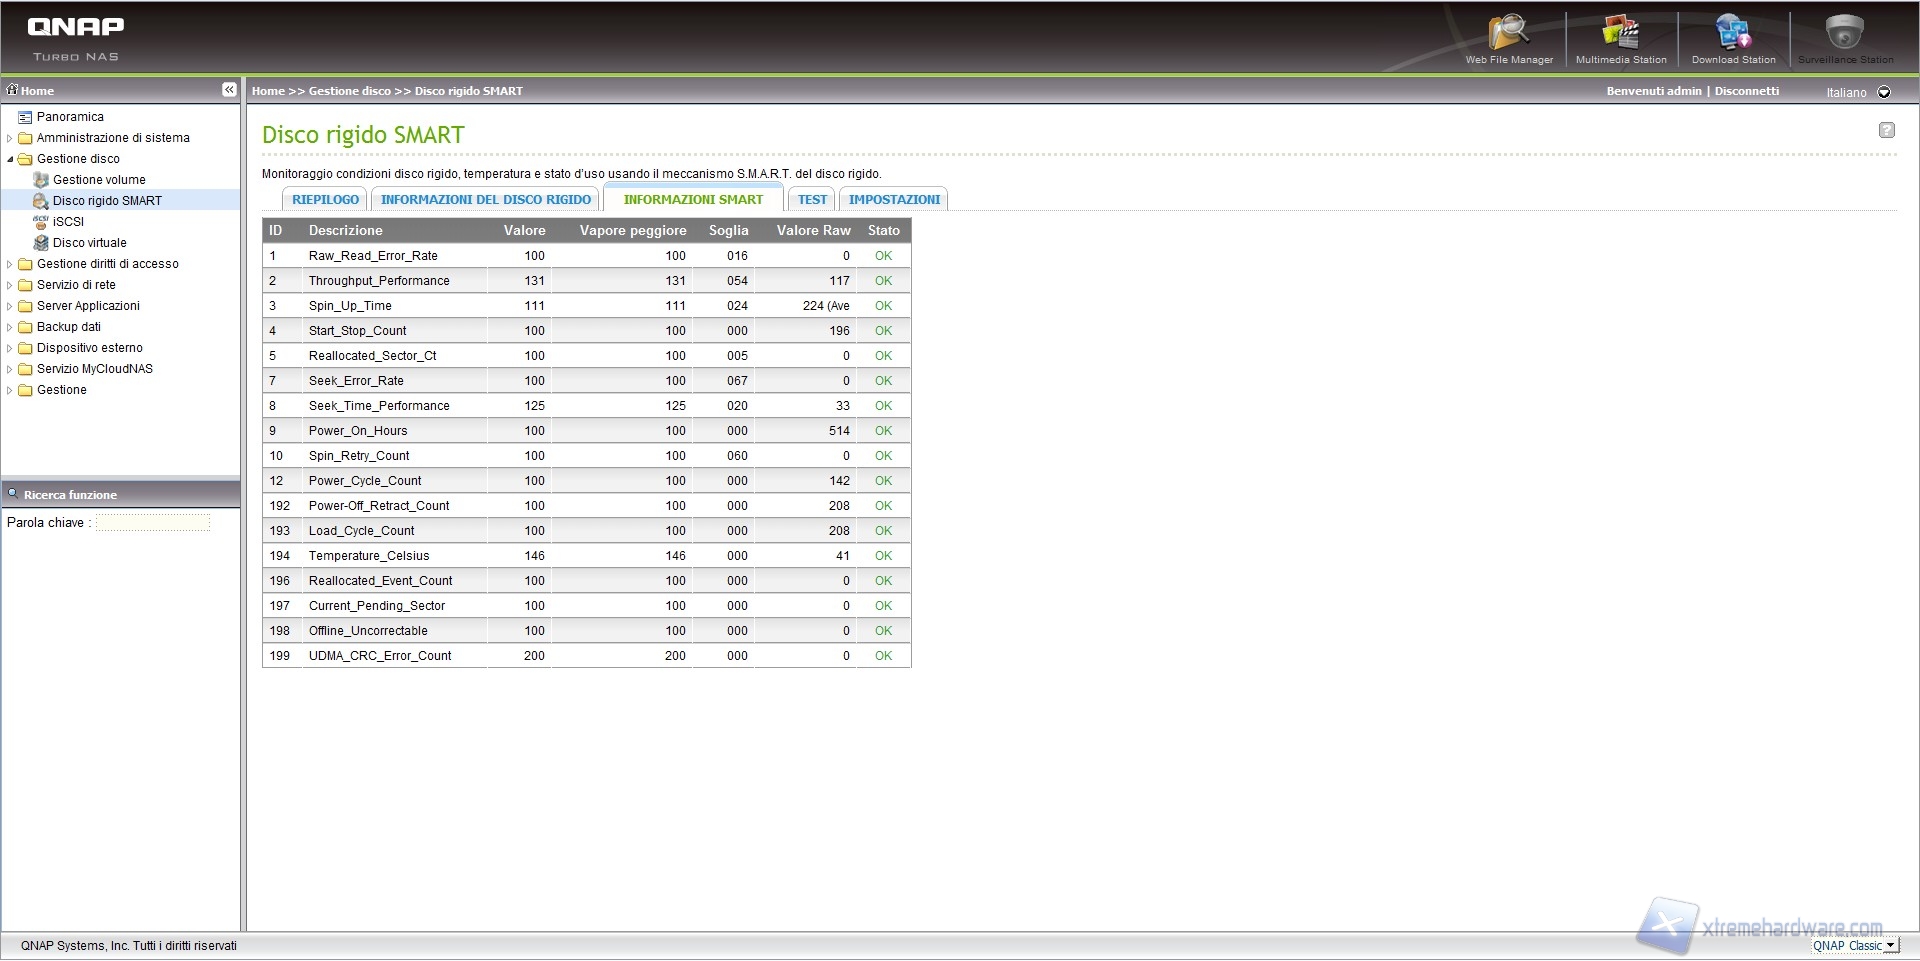Launch Multimedia Station from the top bar
Screen dimensions: 1920x961
[x=1621, y=36]
